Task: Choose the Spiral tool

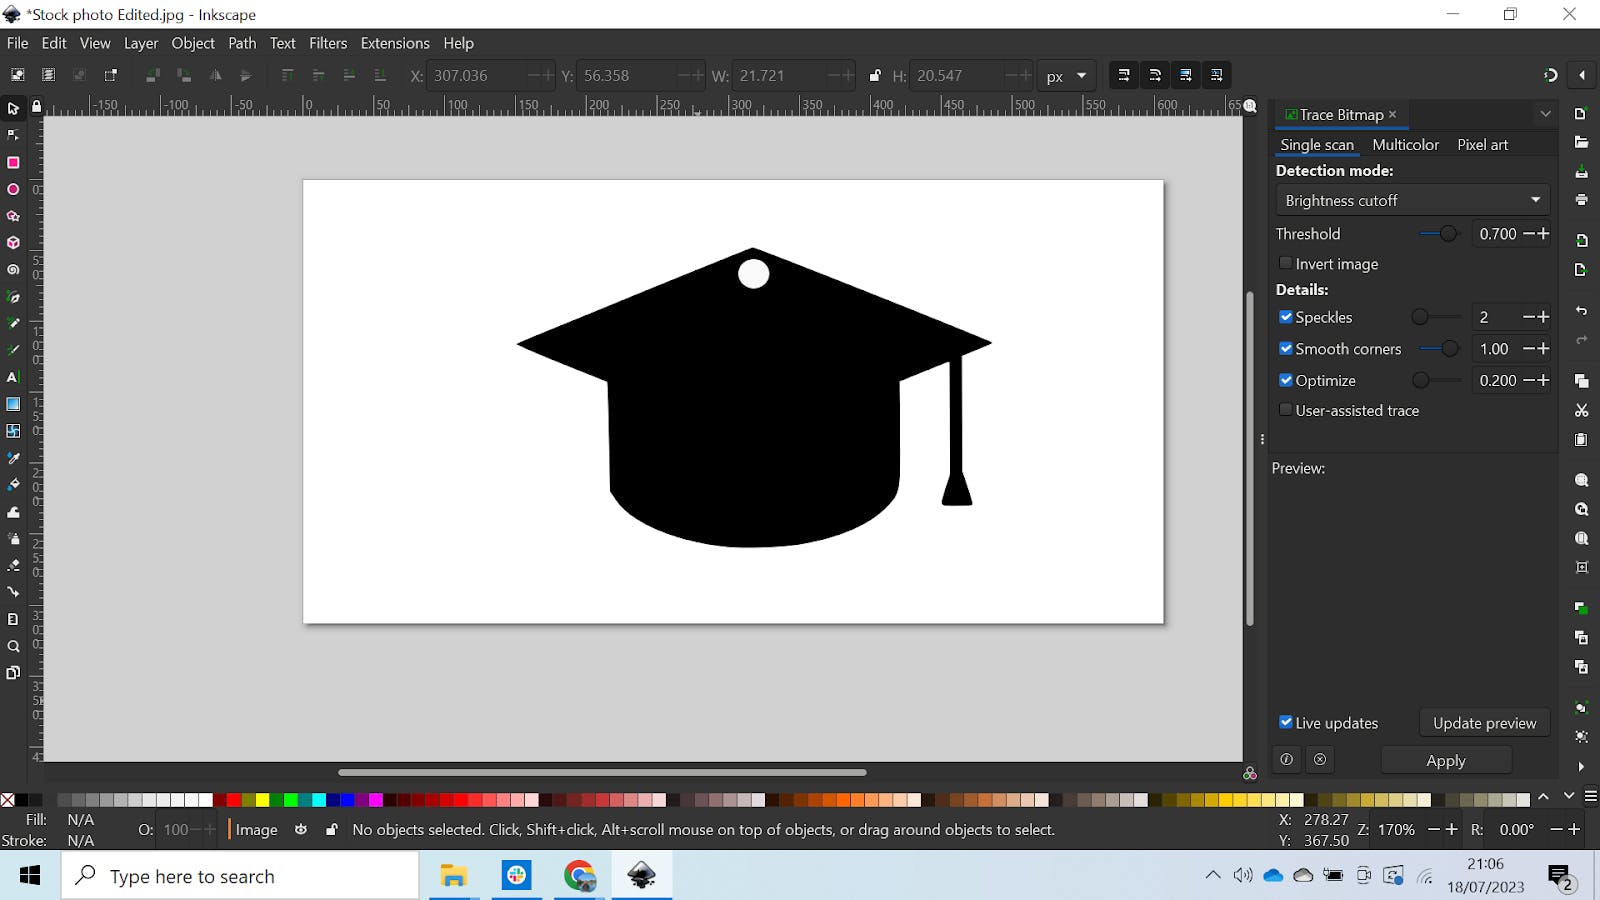Action: click(x=13, y=270)
